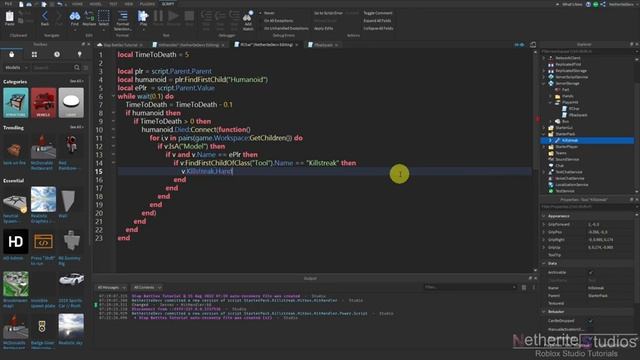The height and width of the screenshot is (360, 640).
Task: Click the Resume arrow icon
Action: 173,16
